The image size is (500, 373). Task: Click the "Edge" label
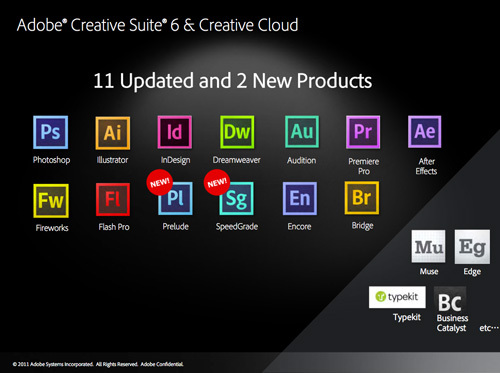(472, 272)
